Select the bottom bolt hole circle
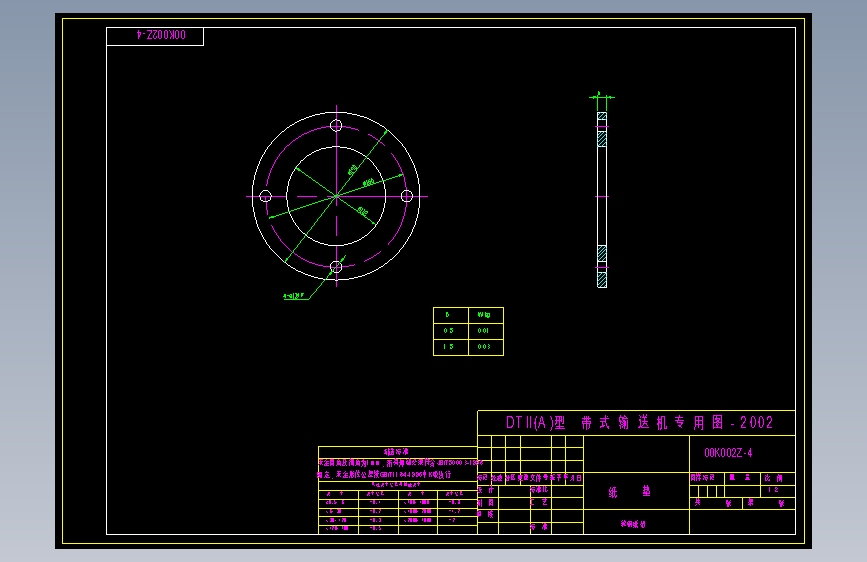Viewport: 867px width, 562px height. pos(336,267)
